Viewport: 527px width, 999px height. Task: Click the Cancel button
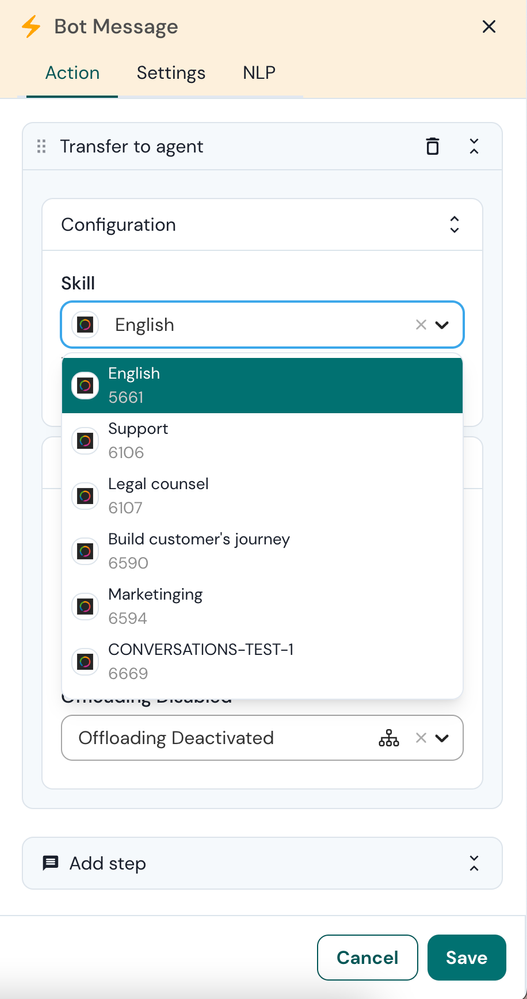[x=367, y=958]
